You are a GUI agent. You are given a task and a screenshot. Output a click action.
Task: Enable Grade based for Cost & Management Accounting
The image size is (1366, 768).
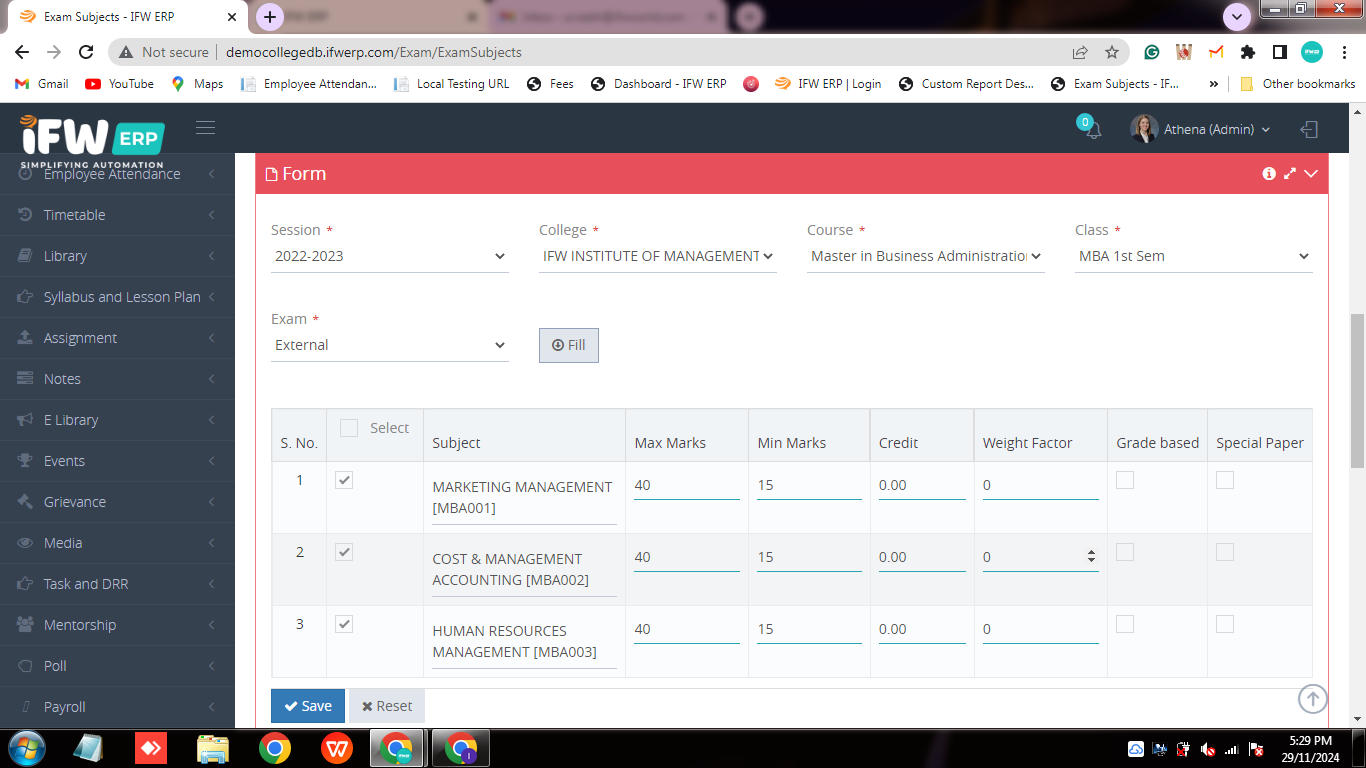pyautogui.click(x=1125, y=552)
